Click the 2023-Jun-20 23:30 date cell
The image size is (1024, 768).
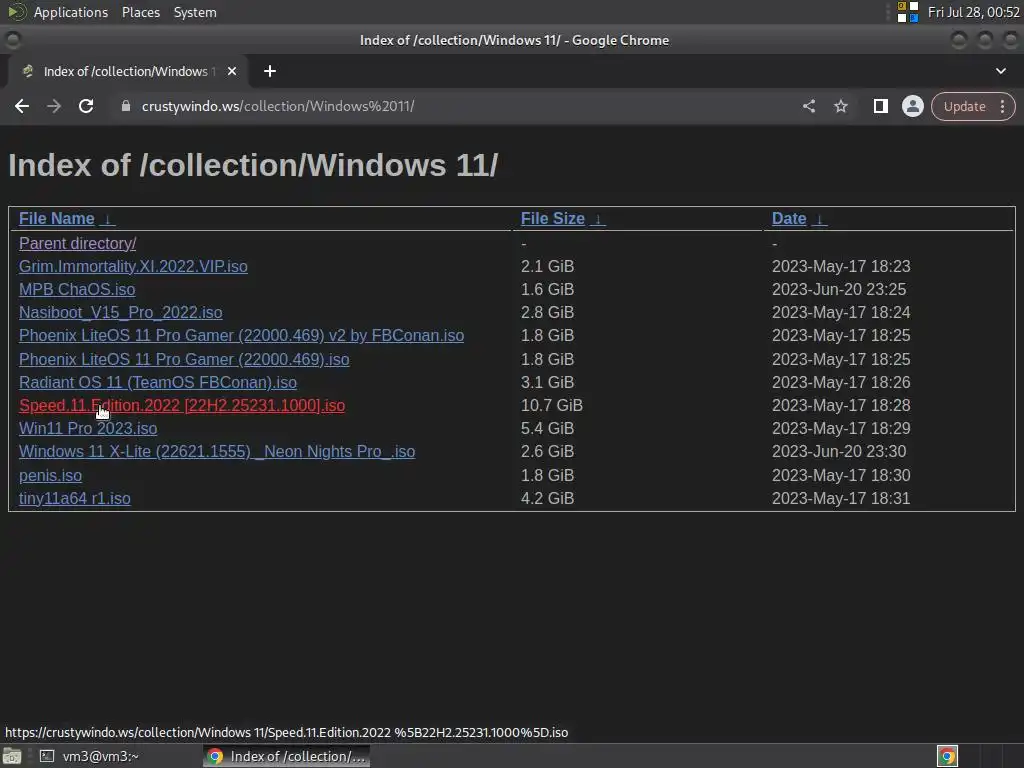pyautogui.click(x=839, y=451)
